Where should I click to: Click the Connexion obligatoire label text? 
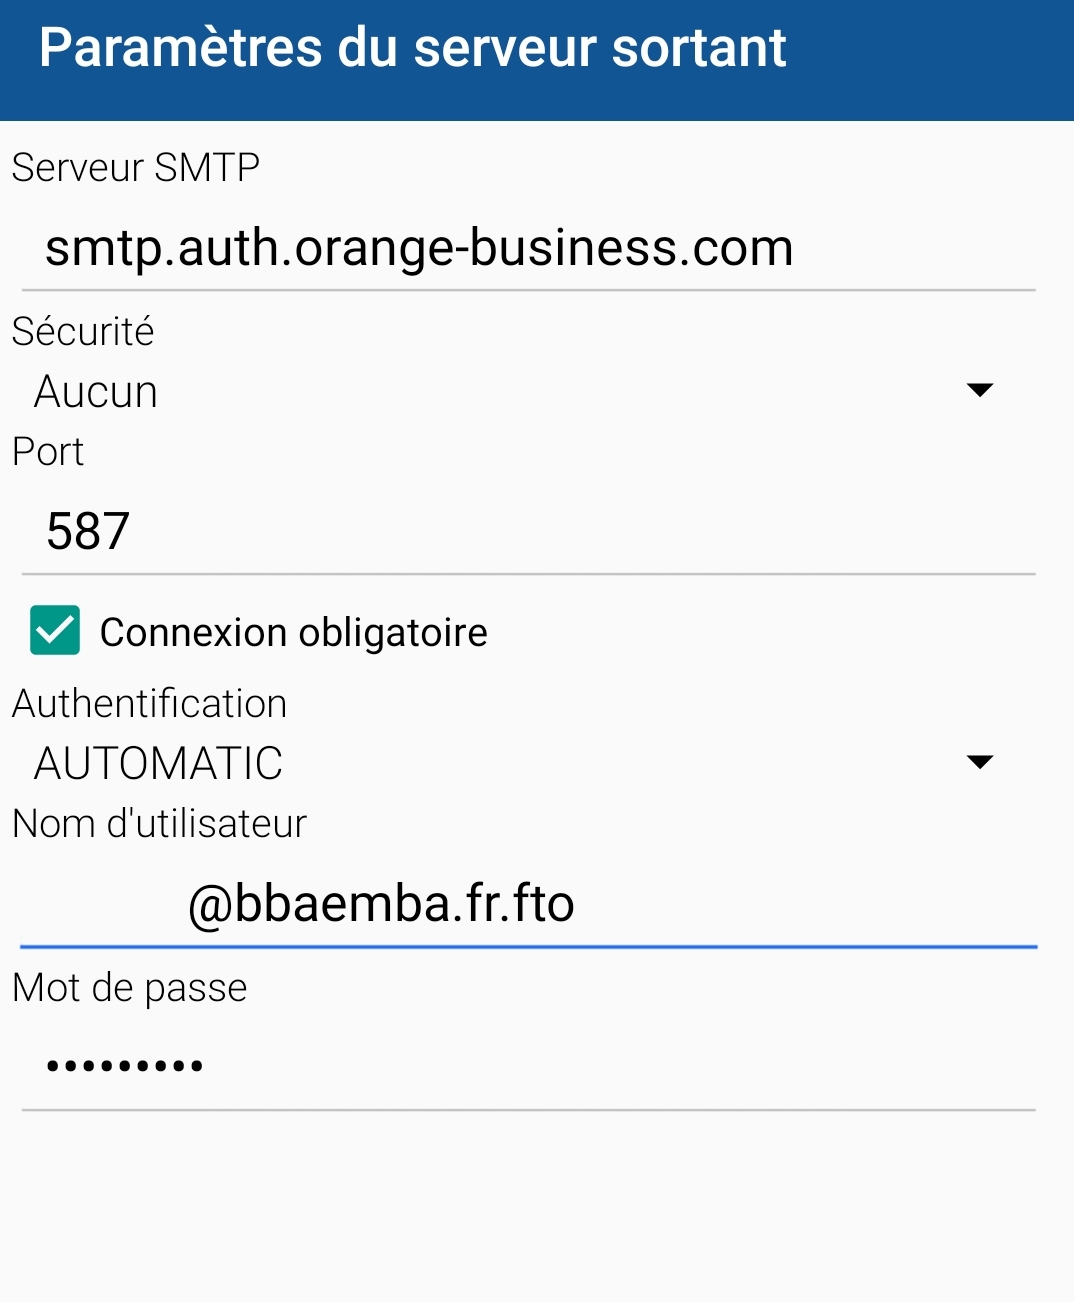(x=293, y=633)
